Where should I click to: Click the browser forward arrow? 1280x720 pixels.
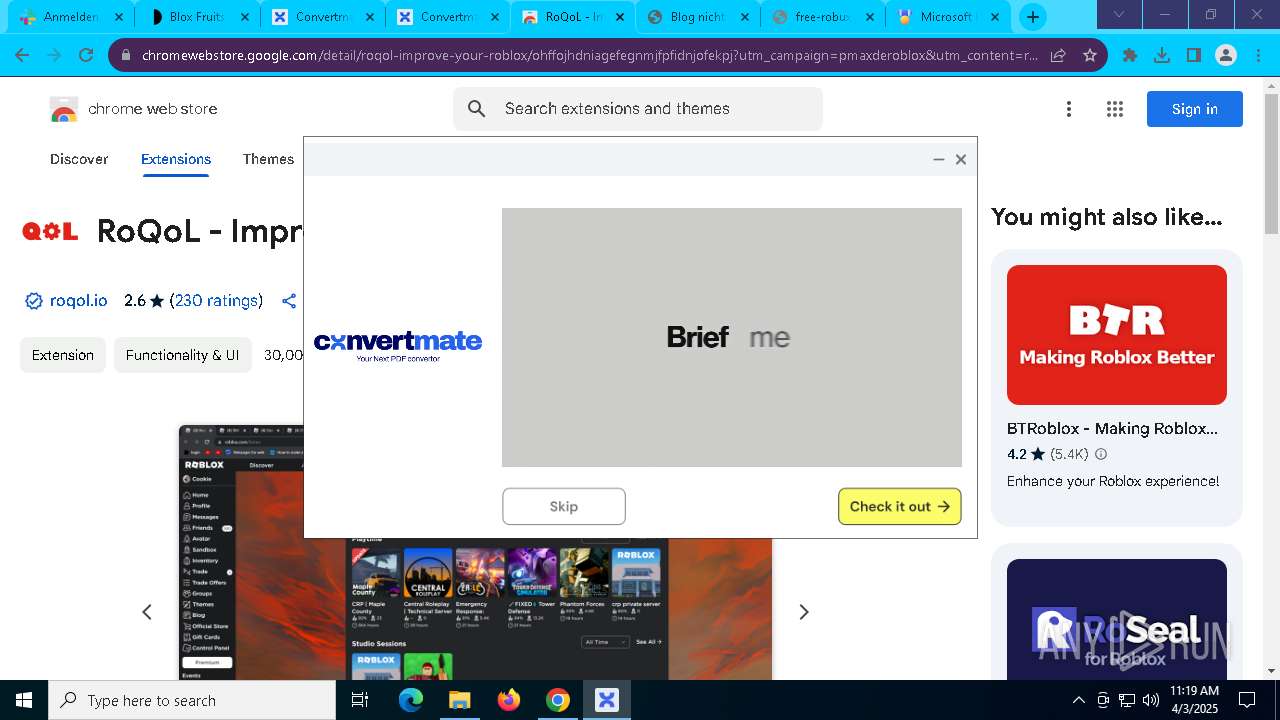pos(54,55)
